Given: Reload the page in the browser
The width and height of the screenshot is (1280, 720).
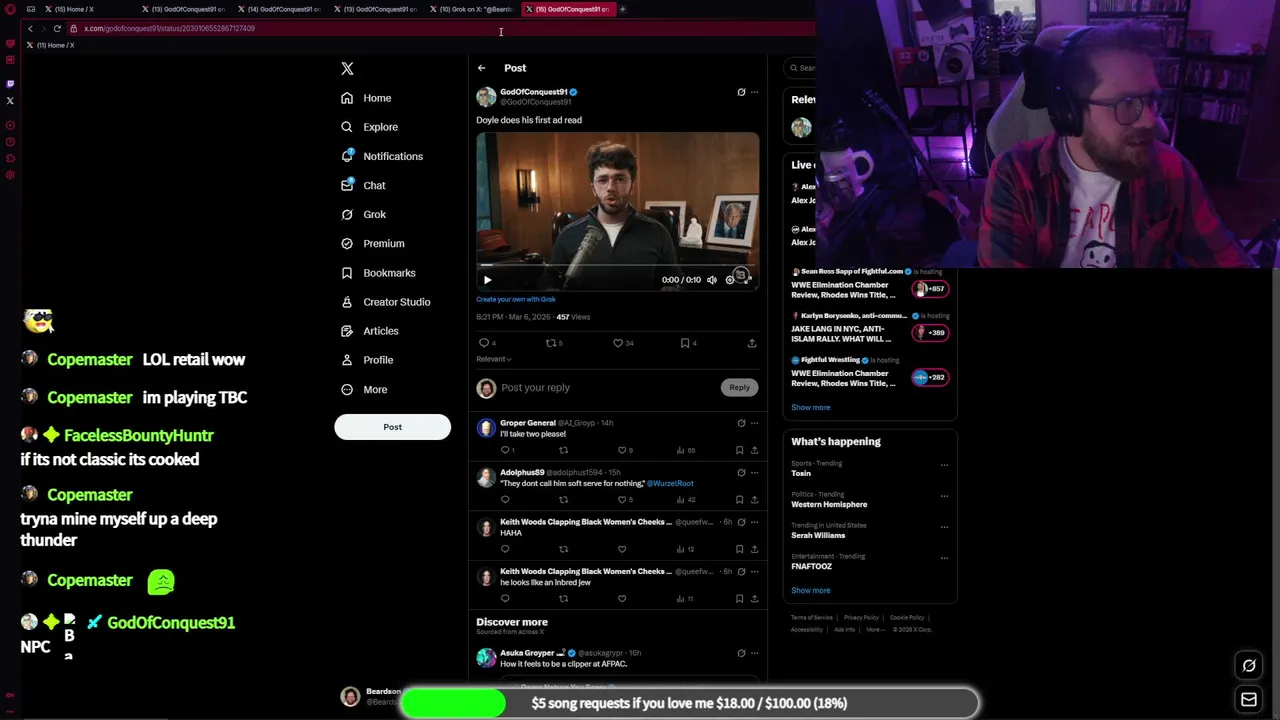Looking at the screenshot, I should pyautogui.click(x=57, y=28).
